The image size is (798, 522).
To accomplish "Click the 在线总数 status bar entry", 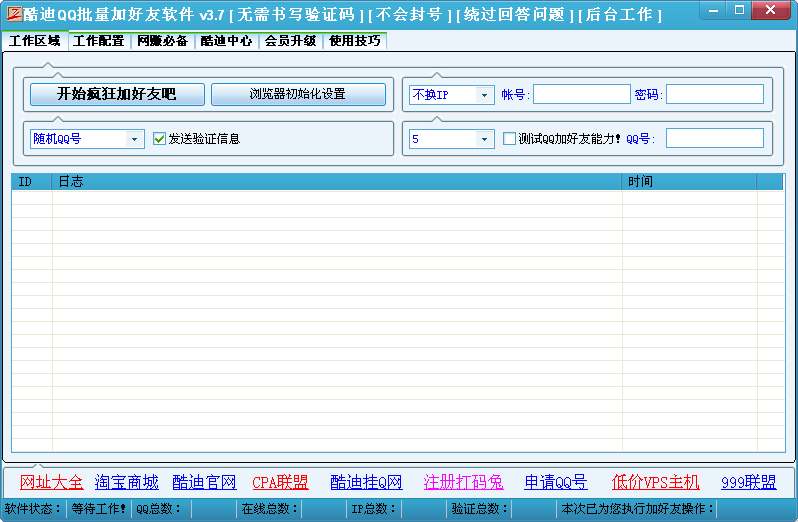I will (x=269, y=509).
